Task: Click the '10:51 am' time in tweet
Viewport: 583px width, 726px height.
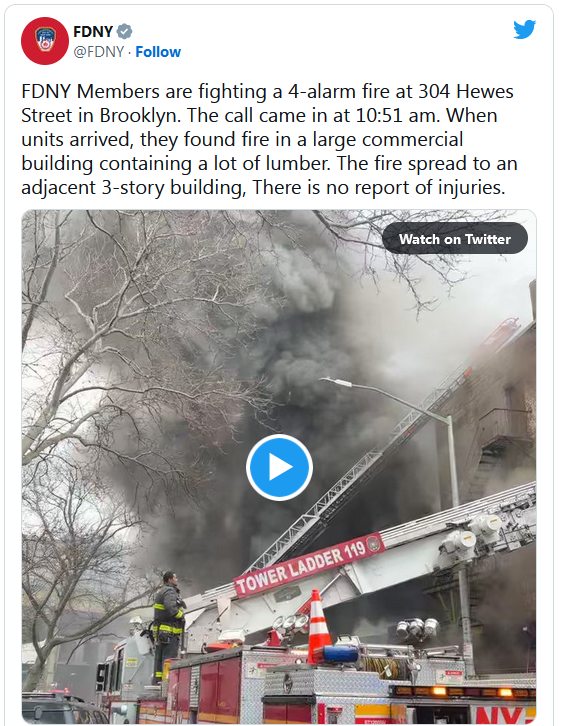Action: (x=397, y=115)
